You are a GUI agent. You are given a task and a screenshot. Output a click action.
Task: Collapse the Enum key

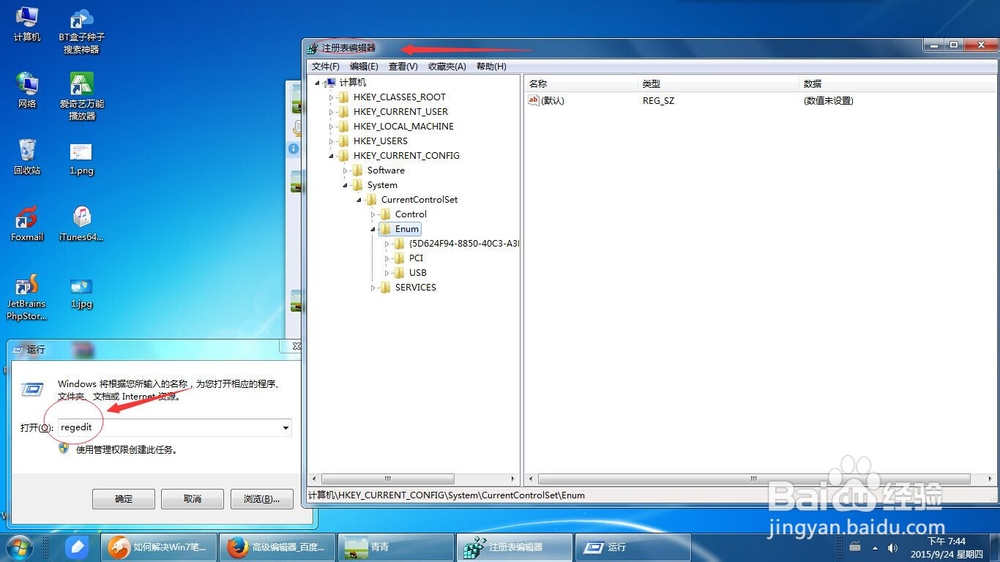[x=373, y=229]
